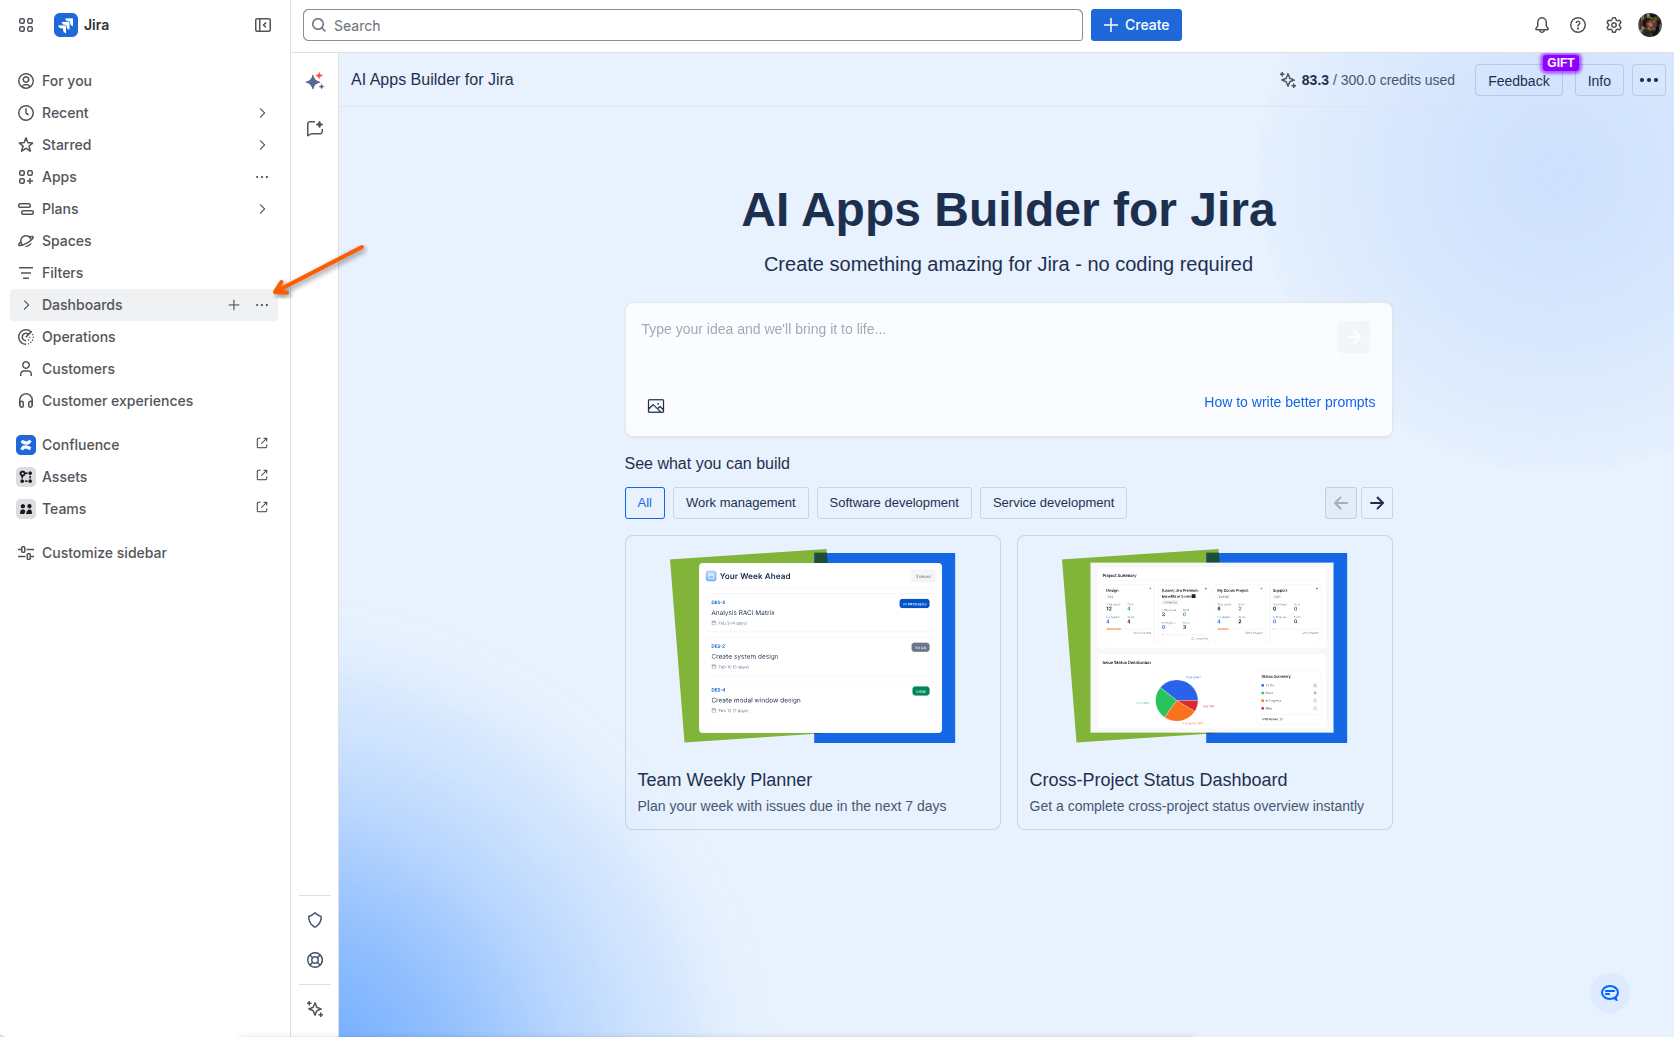1674x1037 pixels.
Task: Click the GIFT badge
Action: 1560,62
